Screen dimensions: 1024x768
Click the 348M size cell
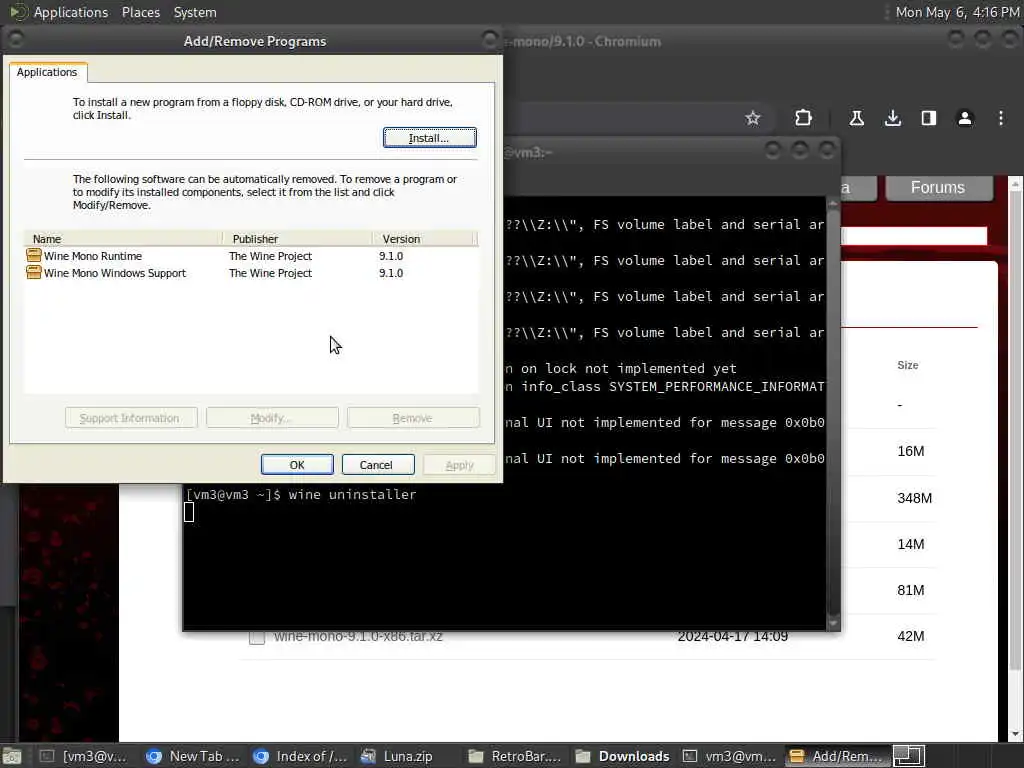pyautogui.click(x=914, y=498)
